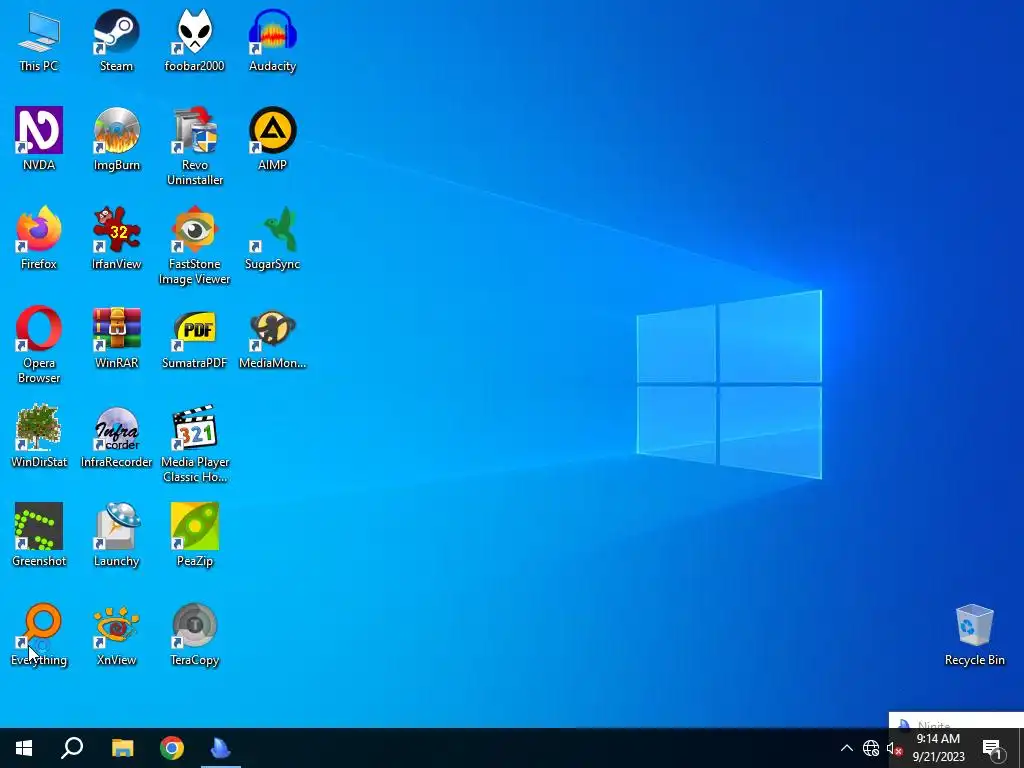
Task: Open the notification center icon
Action: click(992, 748)
